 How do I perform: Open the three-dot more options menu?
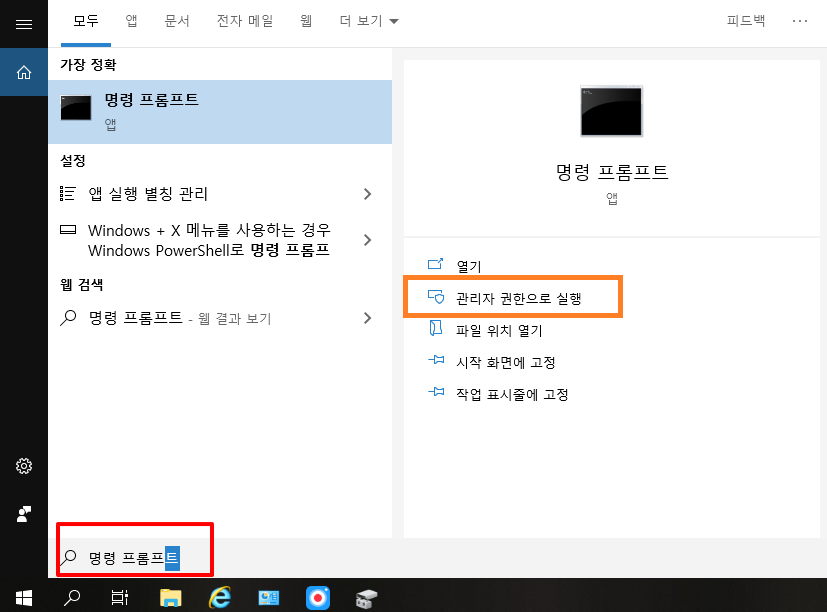[x=800, y=21]
